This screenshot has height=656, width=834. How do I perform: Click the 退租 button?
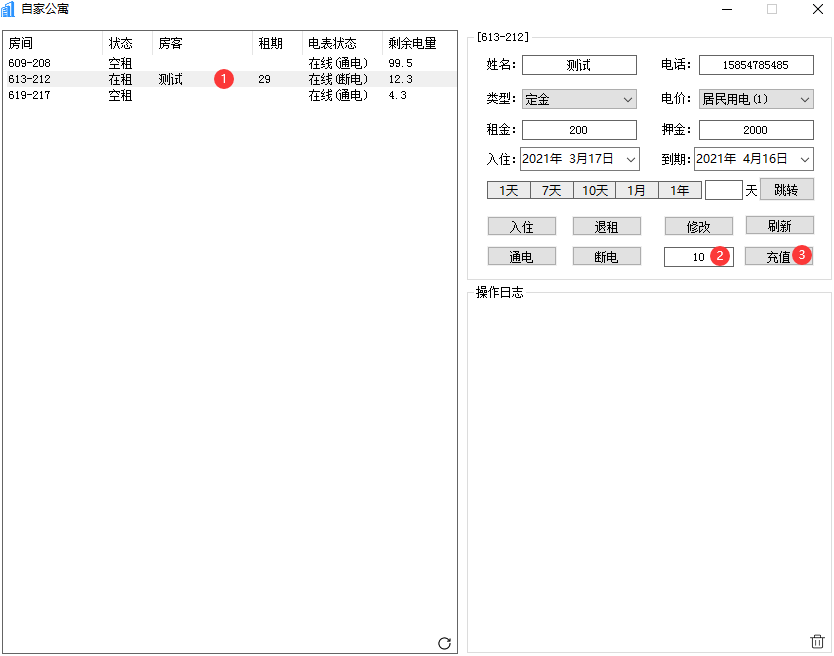coord(606,226)
